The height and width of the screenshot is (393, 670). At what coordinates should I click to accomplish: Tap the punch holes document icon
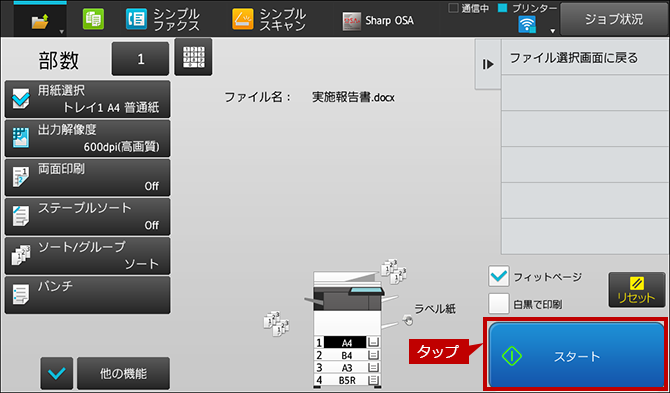click(x=21, y=295)
